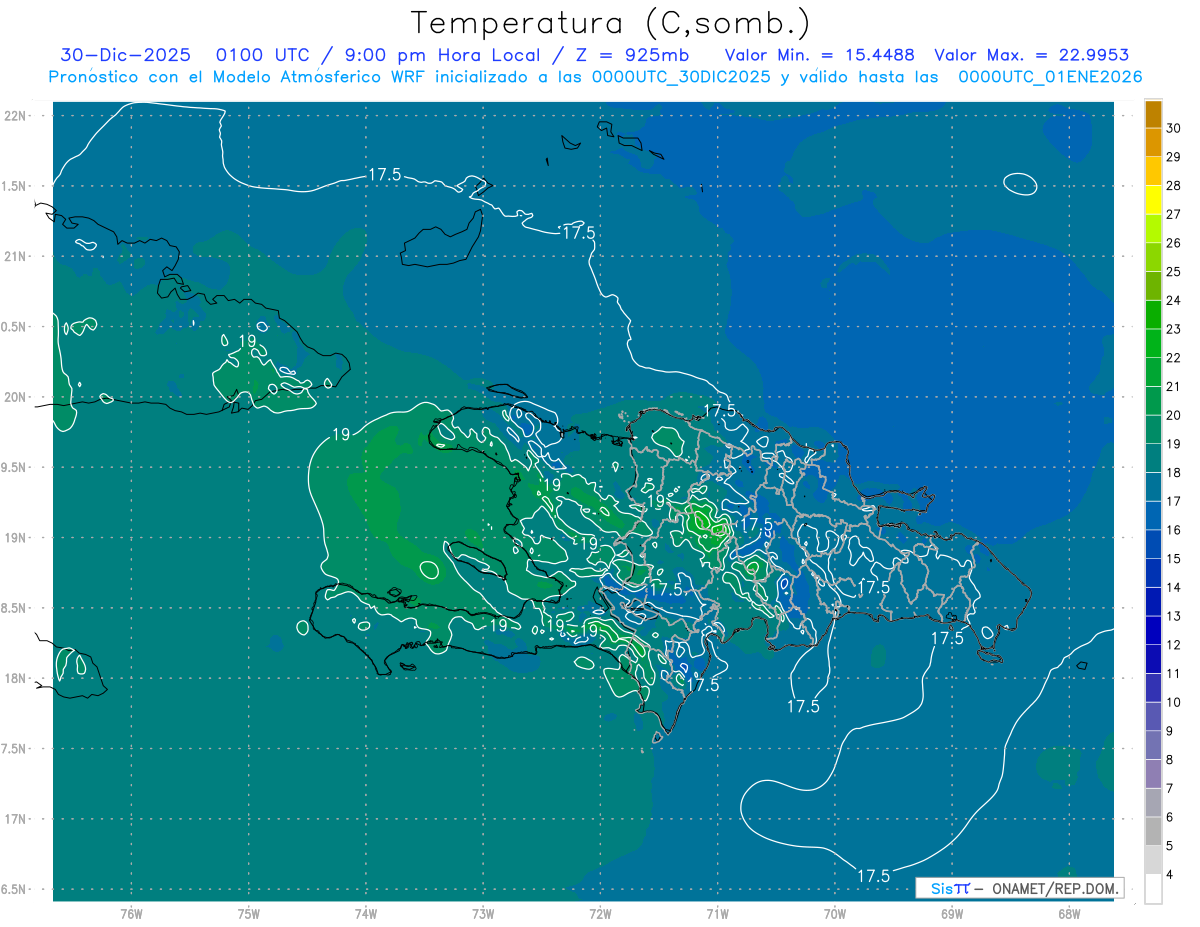Click the 71W longitude axis label

click(x=717, y=913)
